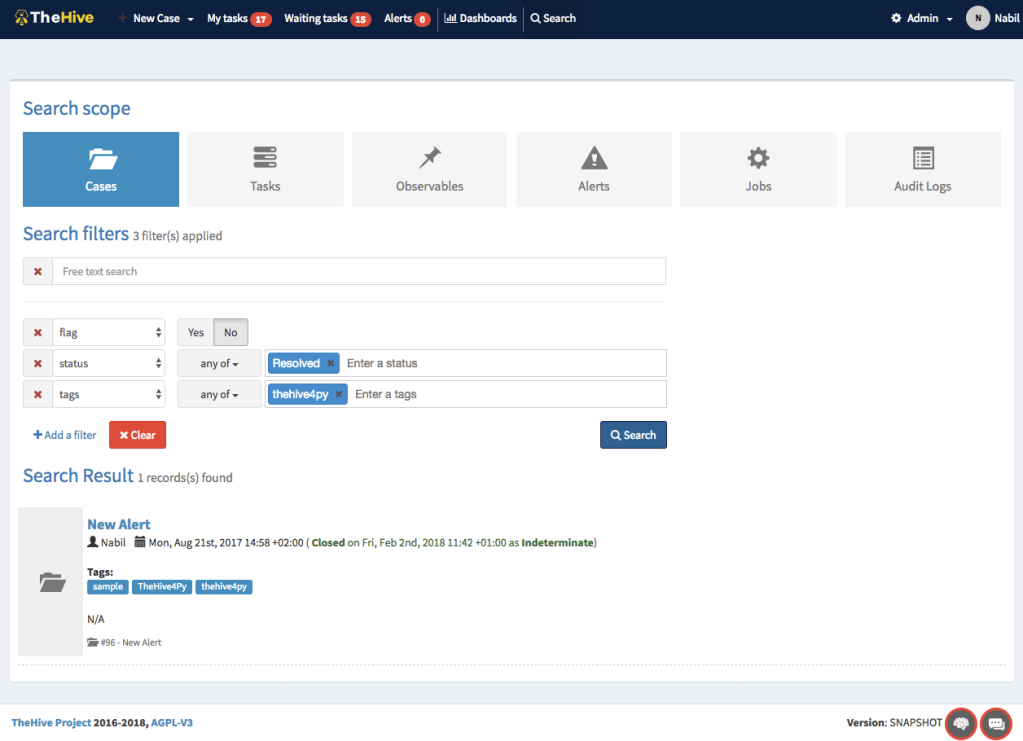Select the Observables pin icon
Image resolution: width=1023 pixels, height=741 pixels.
430,158
